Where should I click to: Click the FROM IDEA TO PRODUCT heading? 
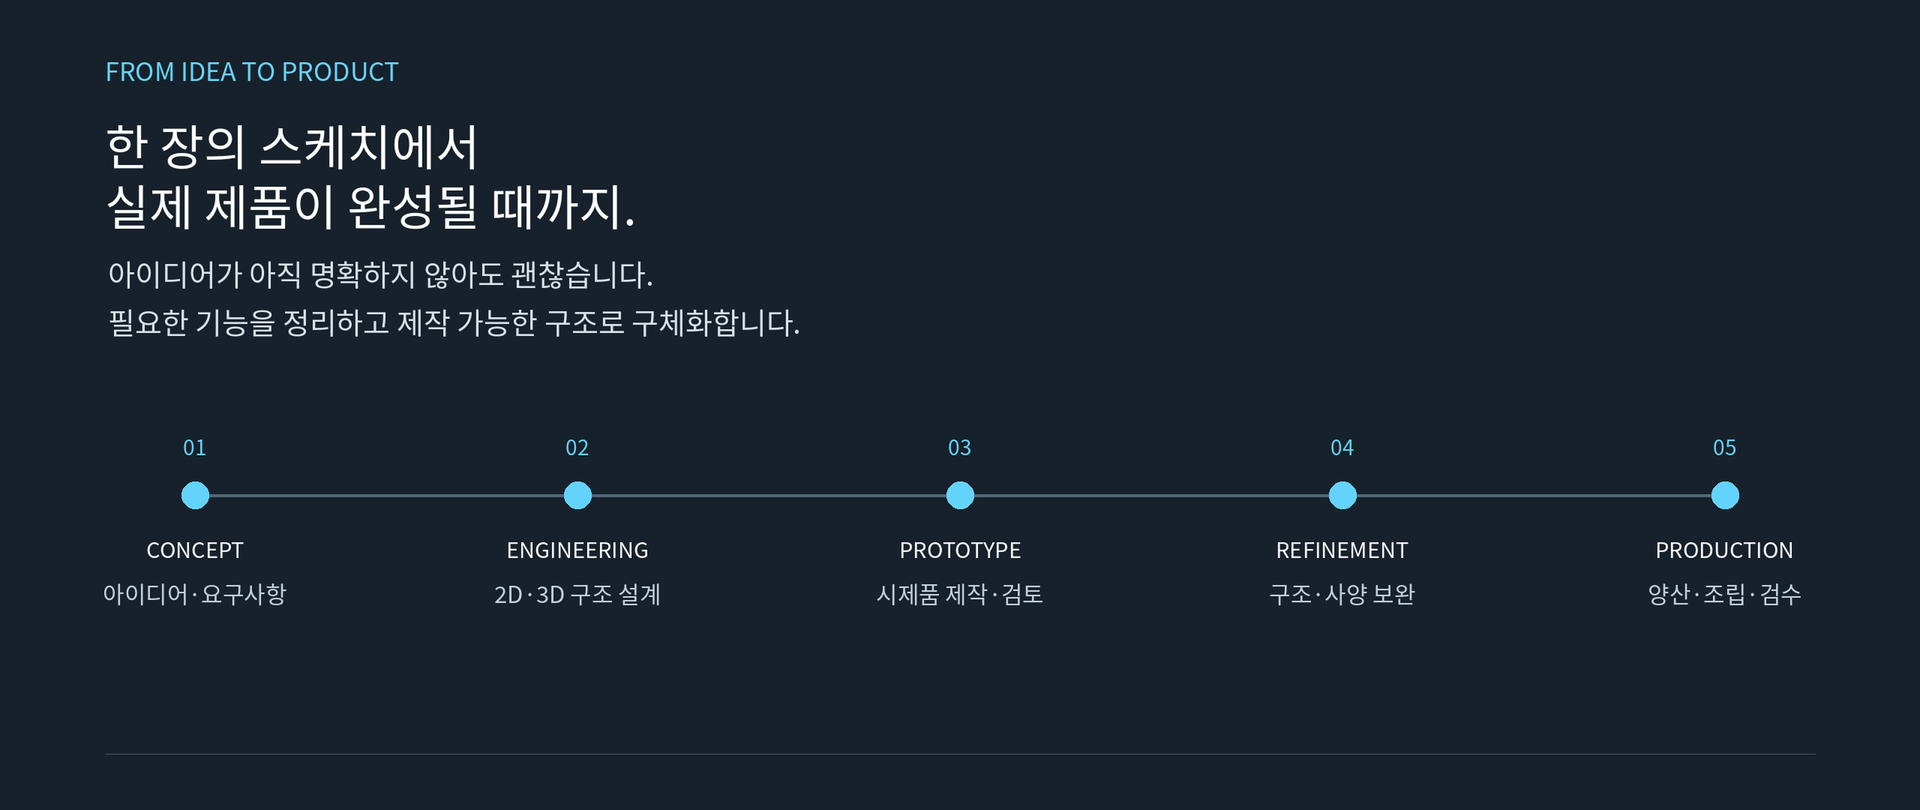[252, 72]
